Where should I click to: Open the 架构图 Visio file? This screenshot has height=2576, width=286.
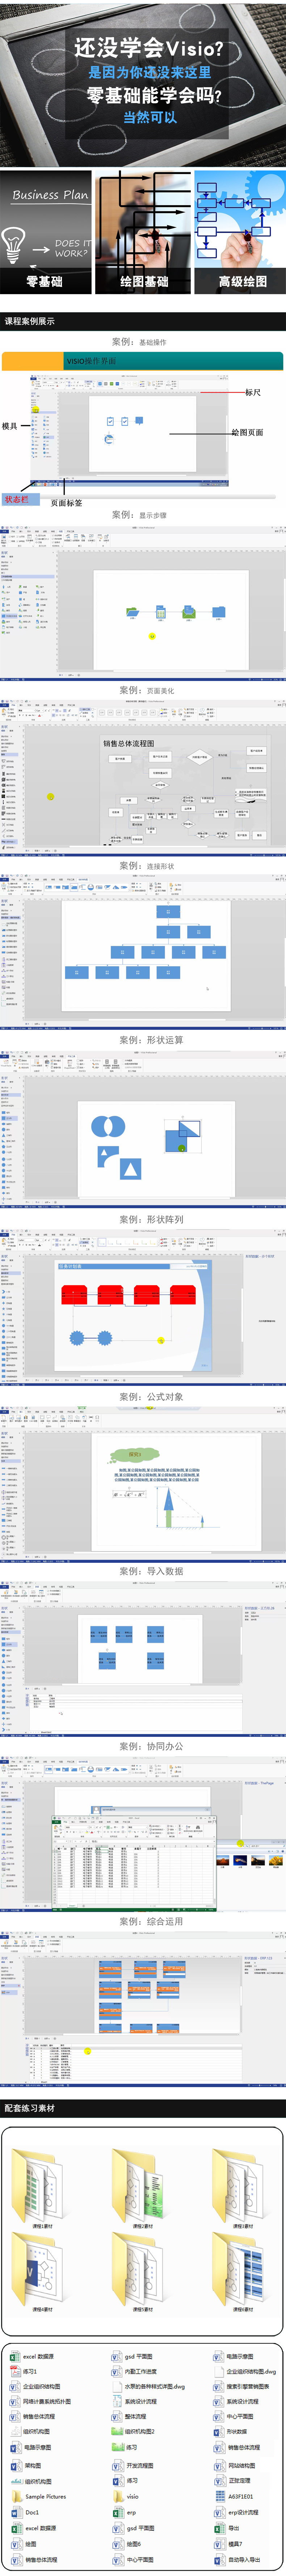pos(26,2466)
